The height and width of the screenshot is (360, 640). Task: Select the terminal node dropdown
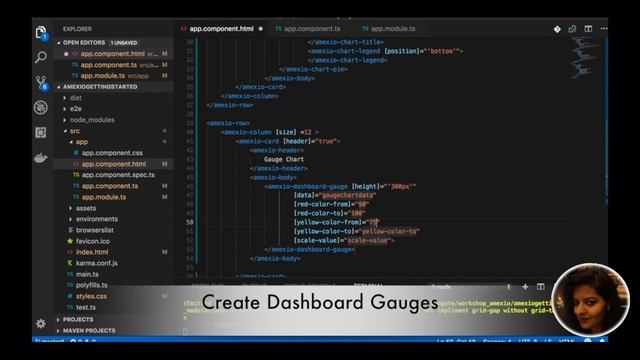point(471,287)
